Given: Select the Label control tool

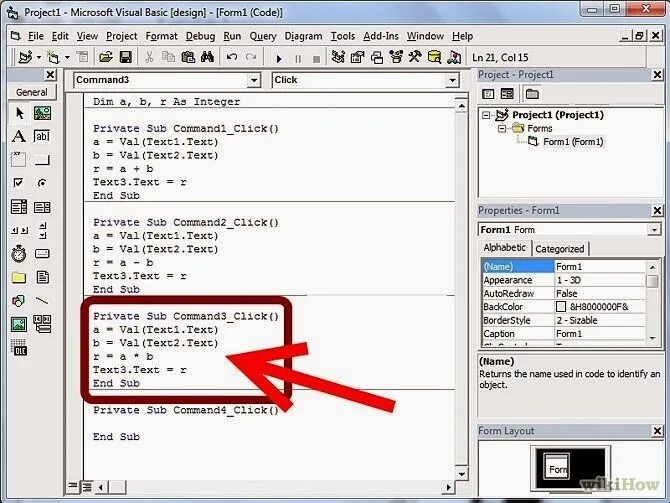Looking at the screenshot, I should (x=19, y=136).
